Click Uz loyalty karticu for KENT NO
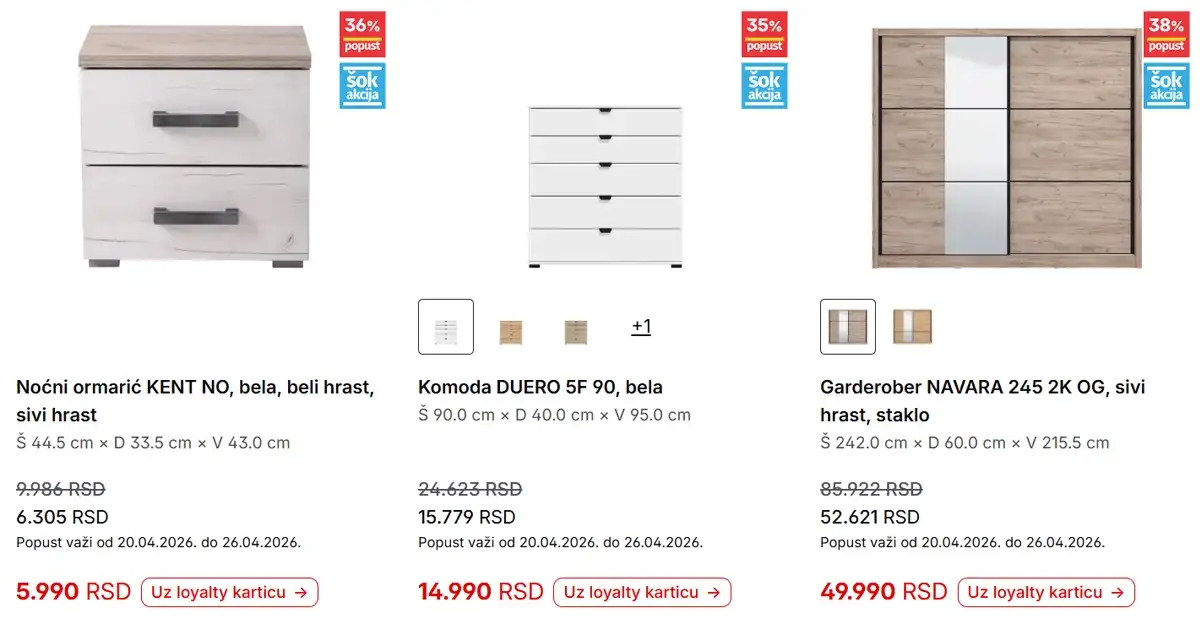Viewport: 1200px width, 617px height. pyautogui.click(x=229, y=592)
